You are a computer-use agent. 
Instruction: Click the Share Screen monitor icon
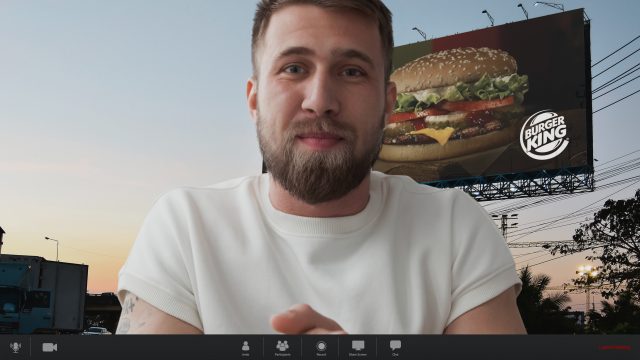pos(358,346)
